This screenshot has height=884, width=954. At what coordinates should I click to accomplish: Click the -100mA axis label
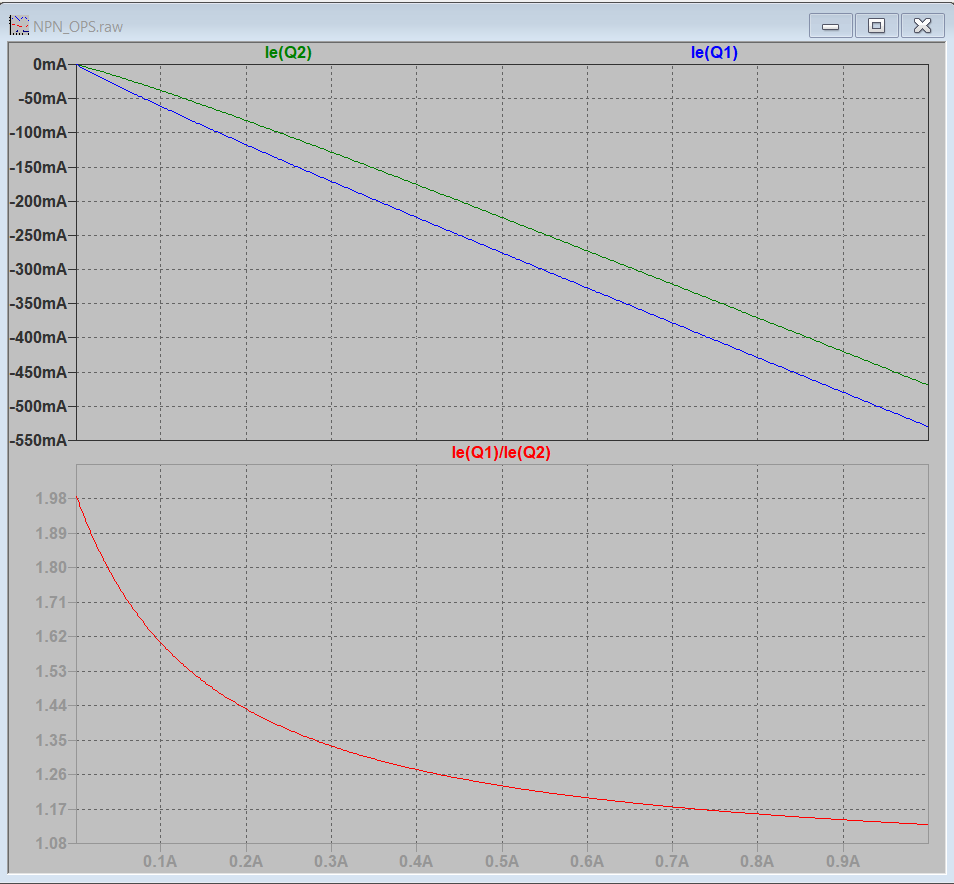pyautogui.click(x=38, y=132)
